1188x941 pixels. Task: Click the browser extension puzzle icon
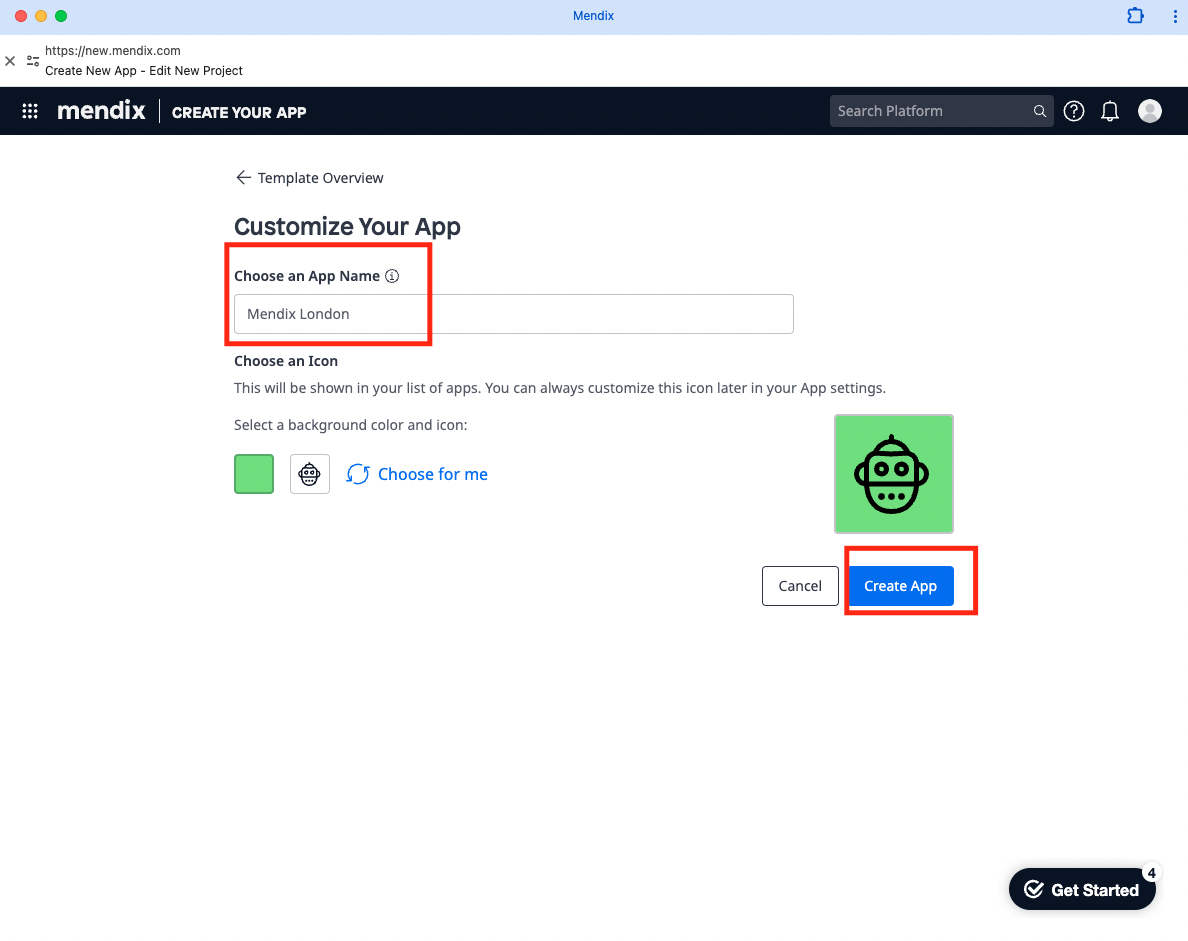click(1135, 15)
